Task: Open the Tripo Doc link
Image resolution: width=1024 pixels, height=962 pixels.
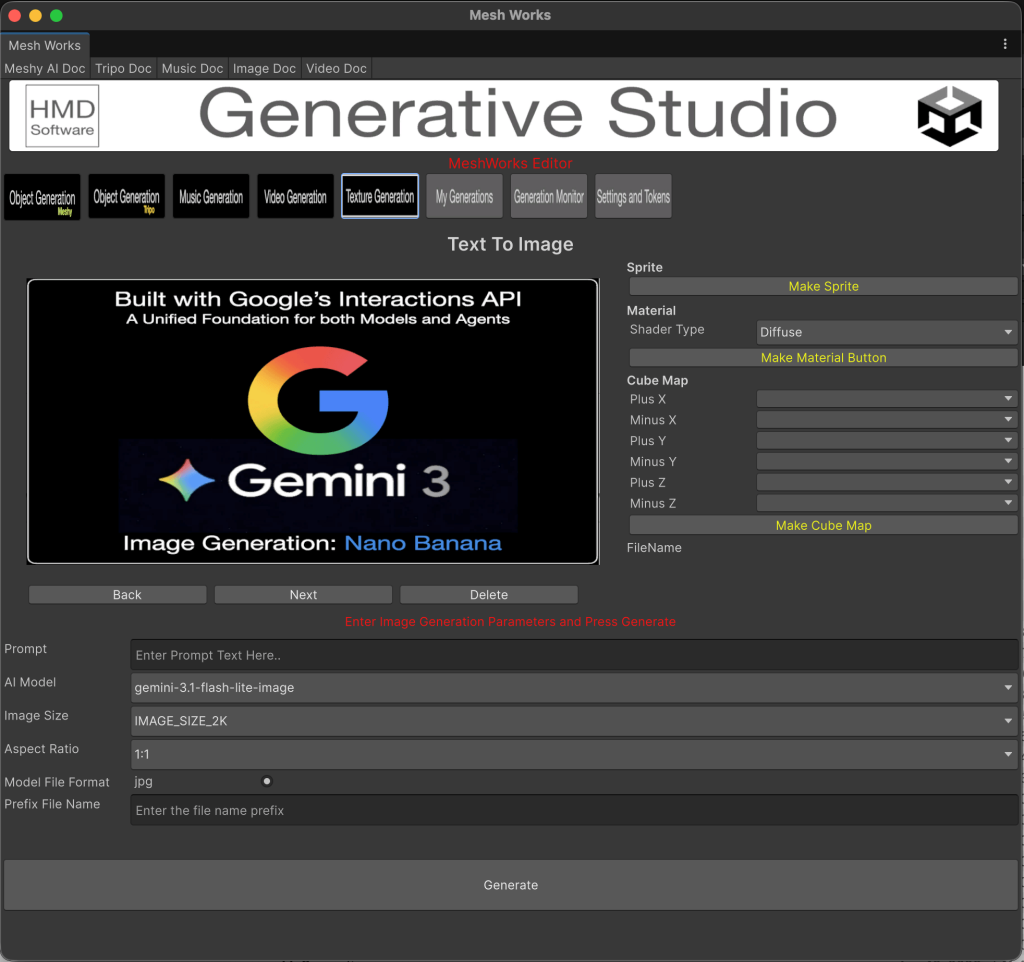Action: coord(123,69)
